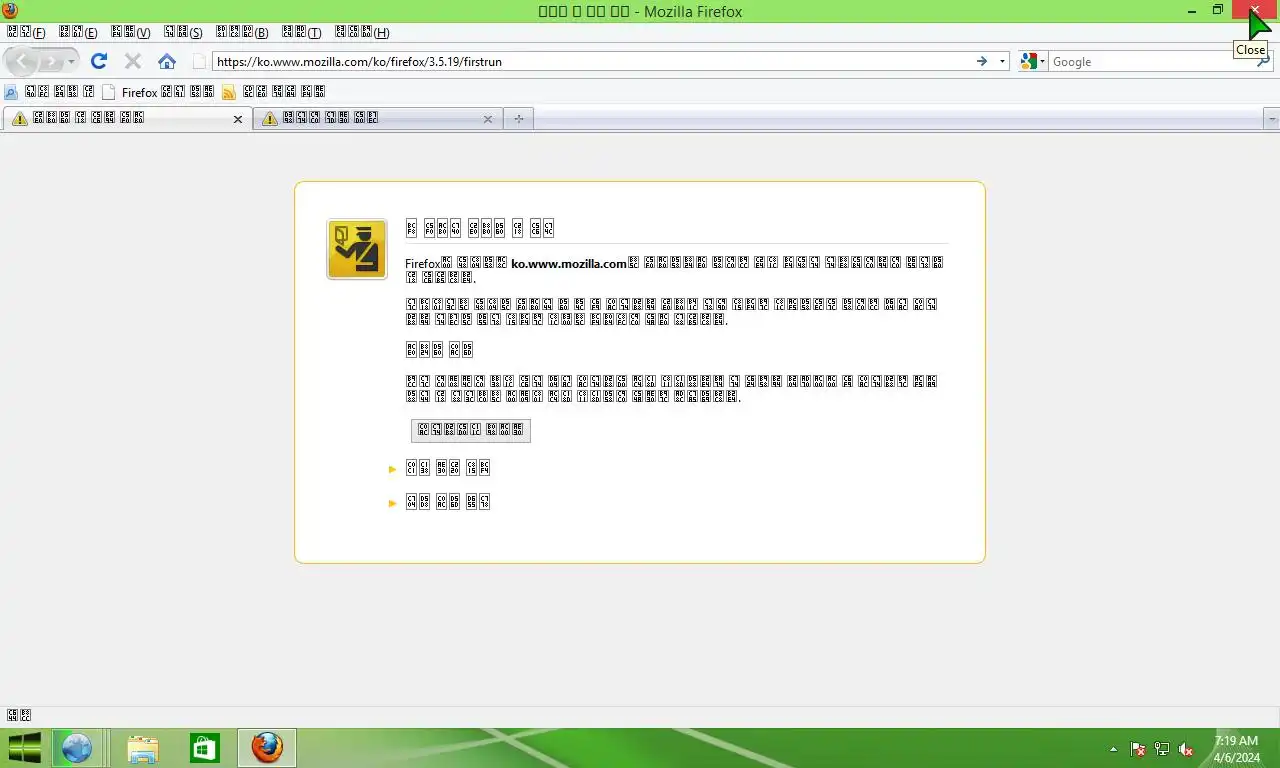Open the address bar history dropdown
The height and width of the screenshot is (768, 1280).
[x=1003, y=62]
